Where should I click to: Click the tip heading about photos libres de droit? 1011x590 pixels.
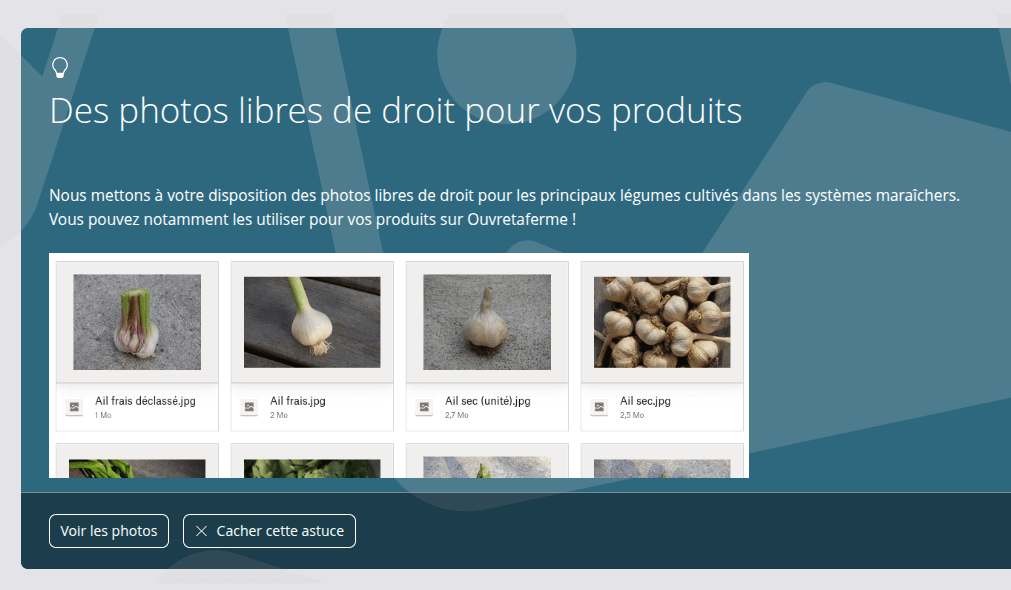[396, 112]
